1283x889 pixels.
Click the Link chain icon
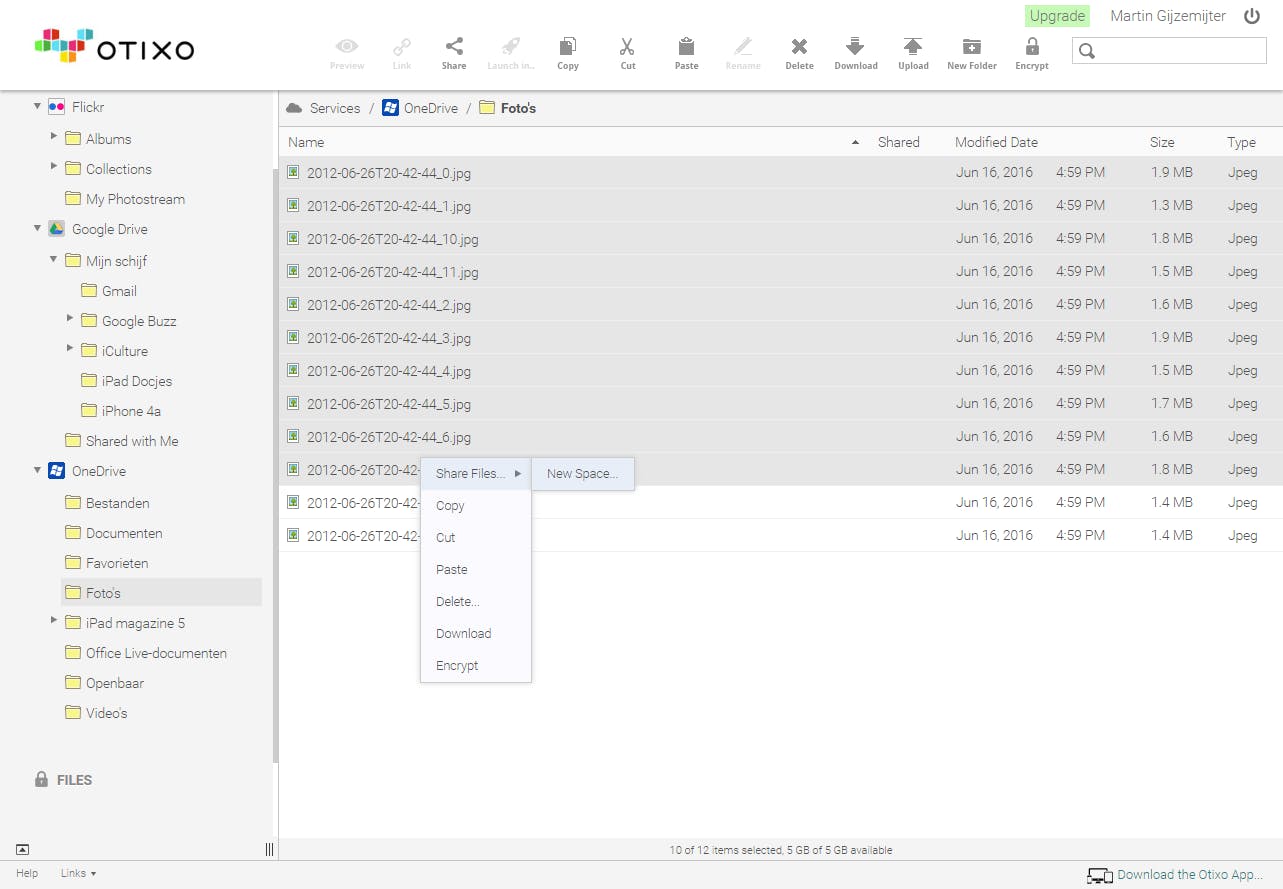coord(402,46)
